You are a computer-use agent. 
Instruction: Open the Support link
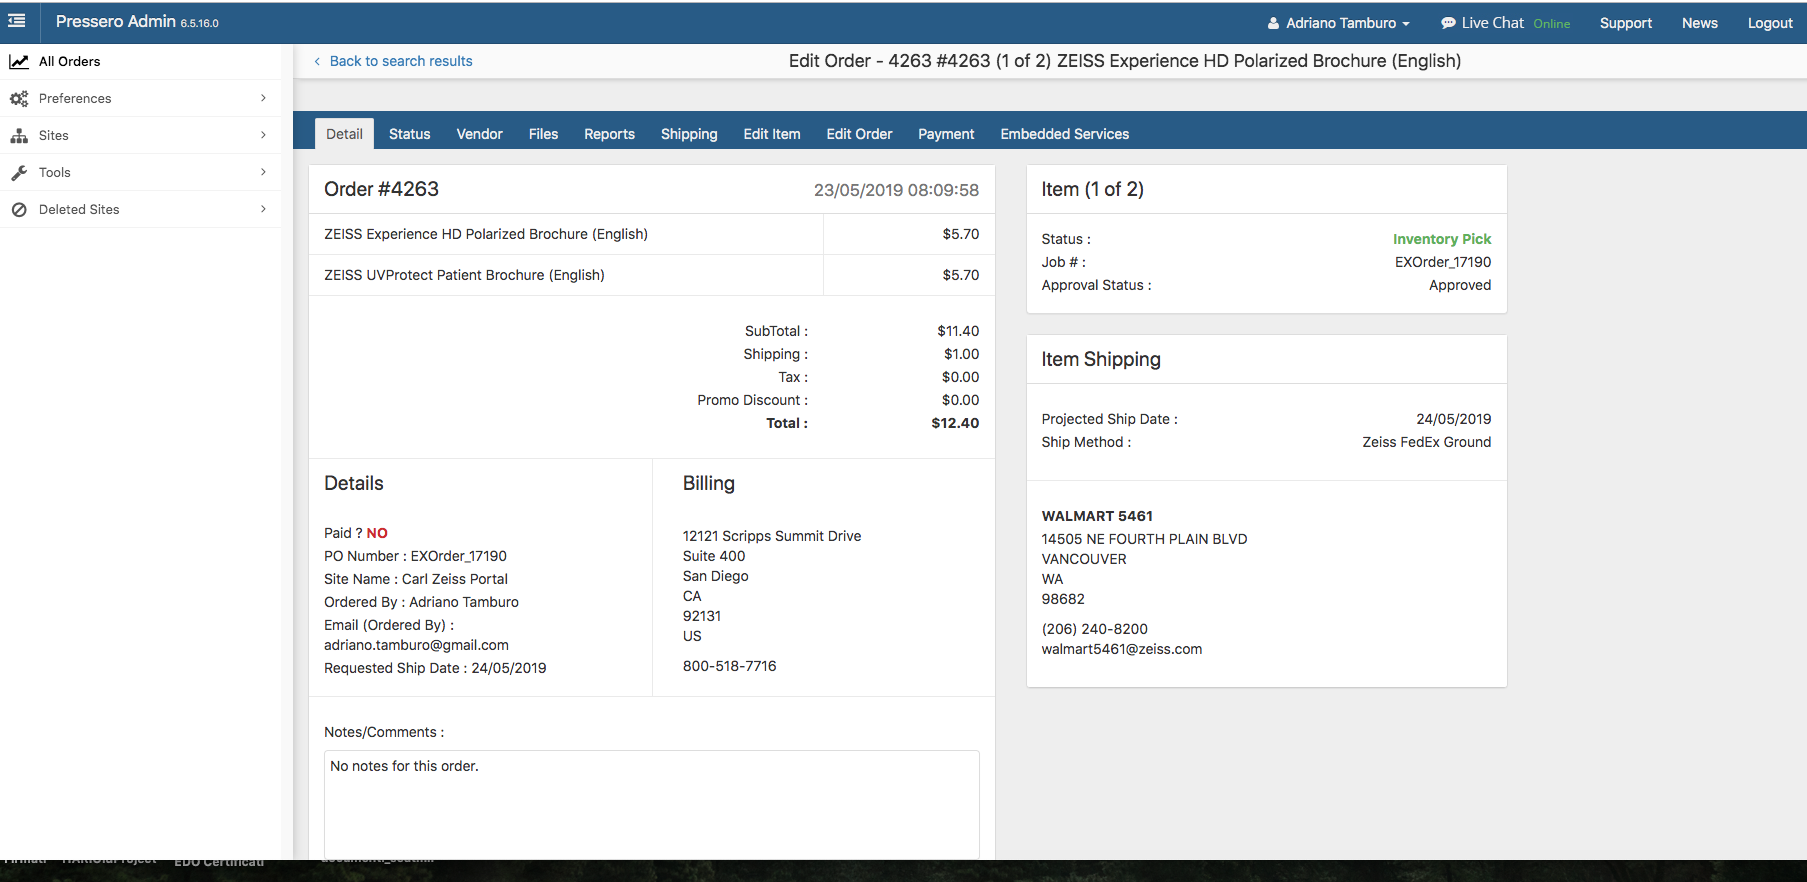pos(1625,23)
